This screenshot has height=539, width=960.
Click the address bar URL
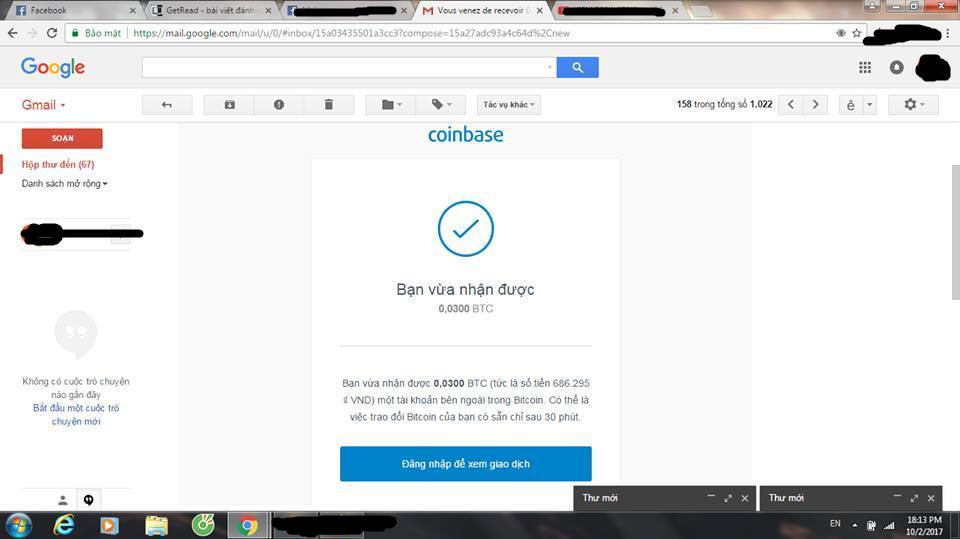[x=351, y=33]
